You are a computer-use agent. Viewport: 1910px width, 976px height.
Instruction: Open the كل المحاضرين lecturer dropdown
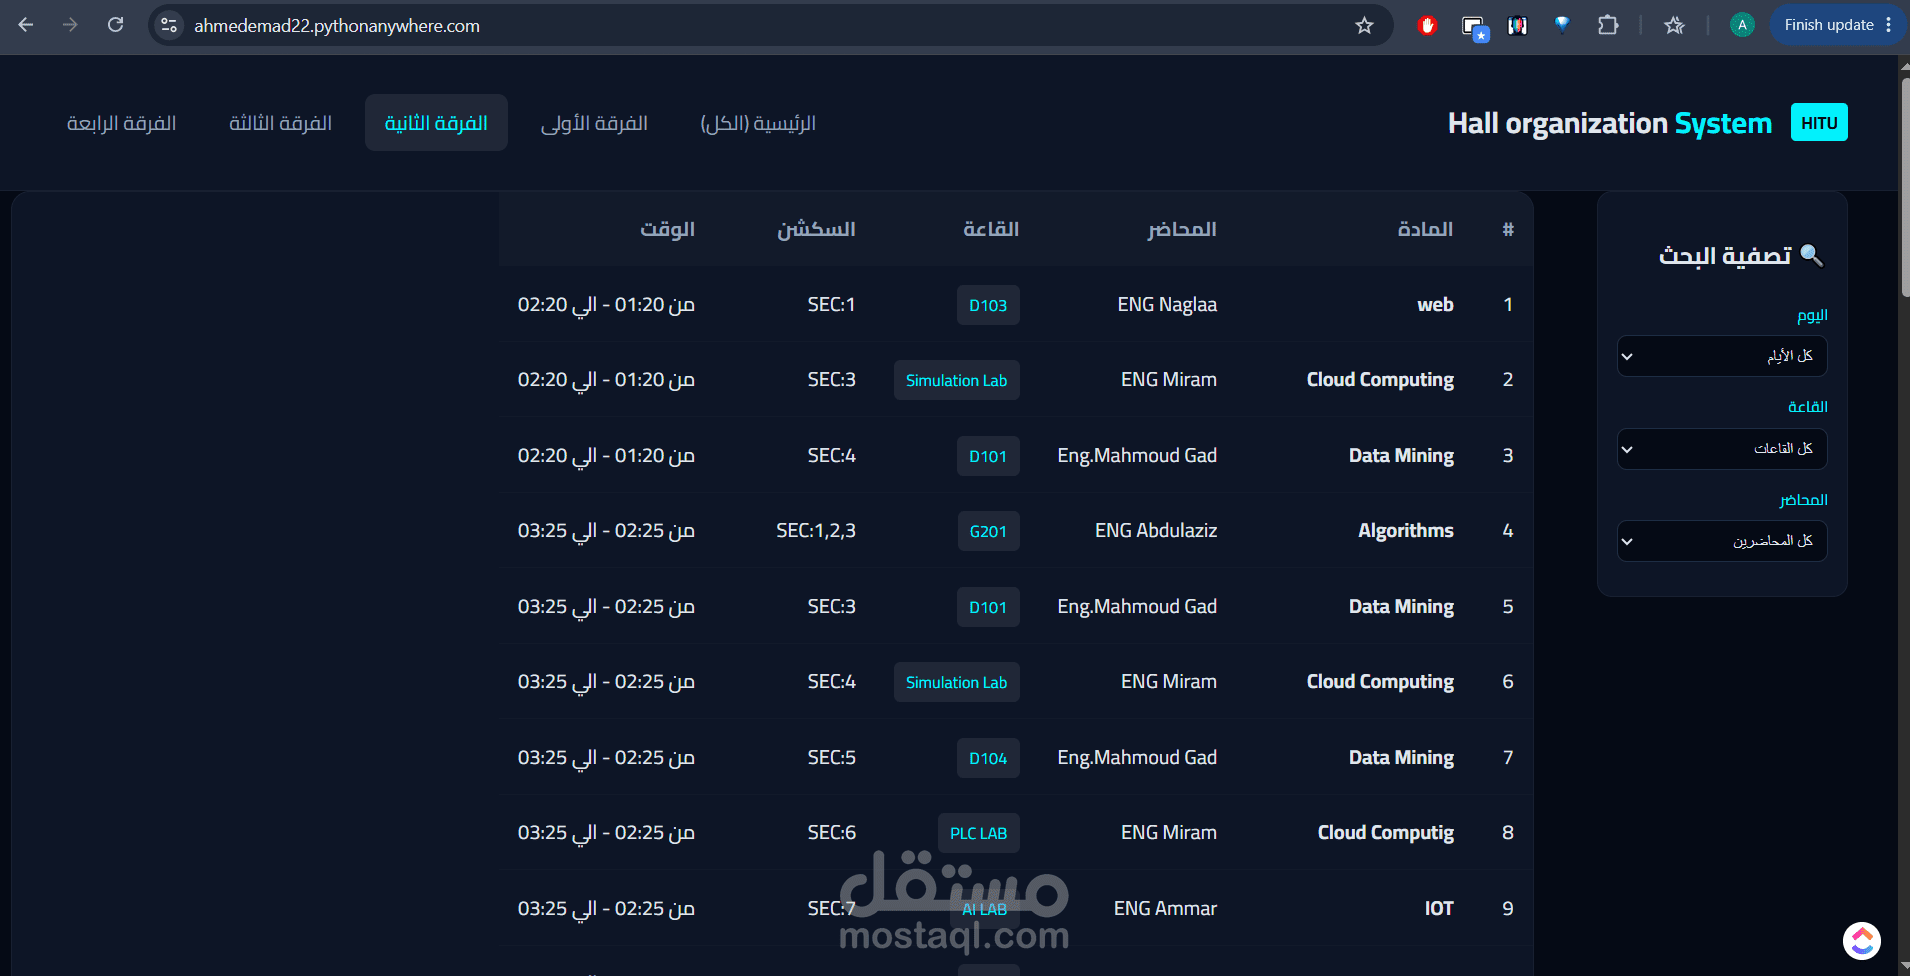coord(1722,541)
